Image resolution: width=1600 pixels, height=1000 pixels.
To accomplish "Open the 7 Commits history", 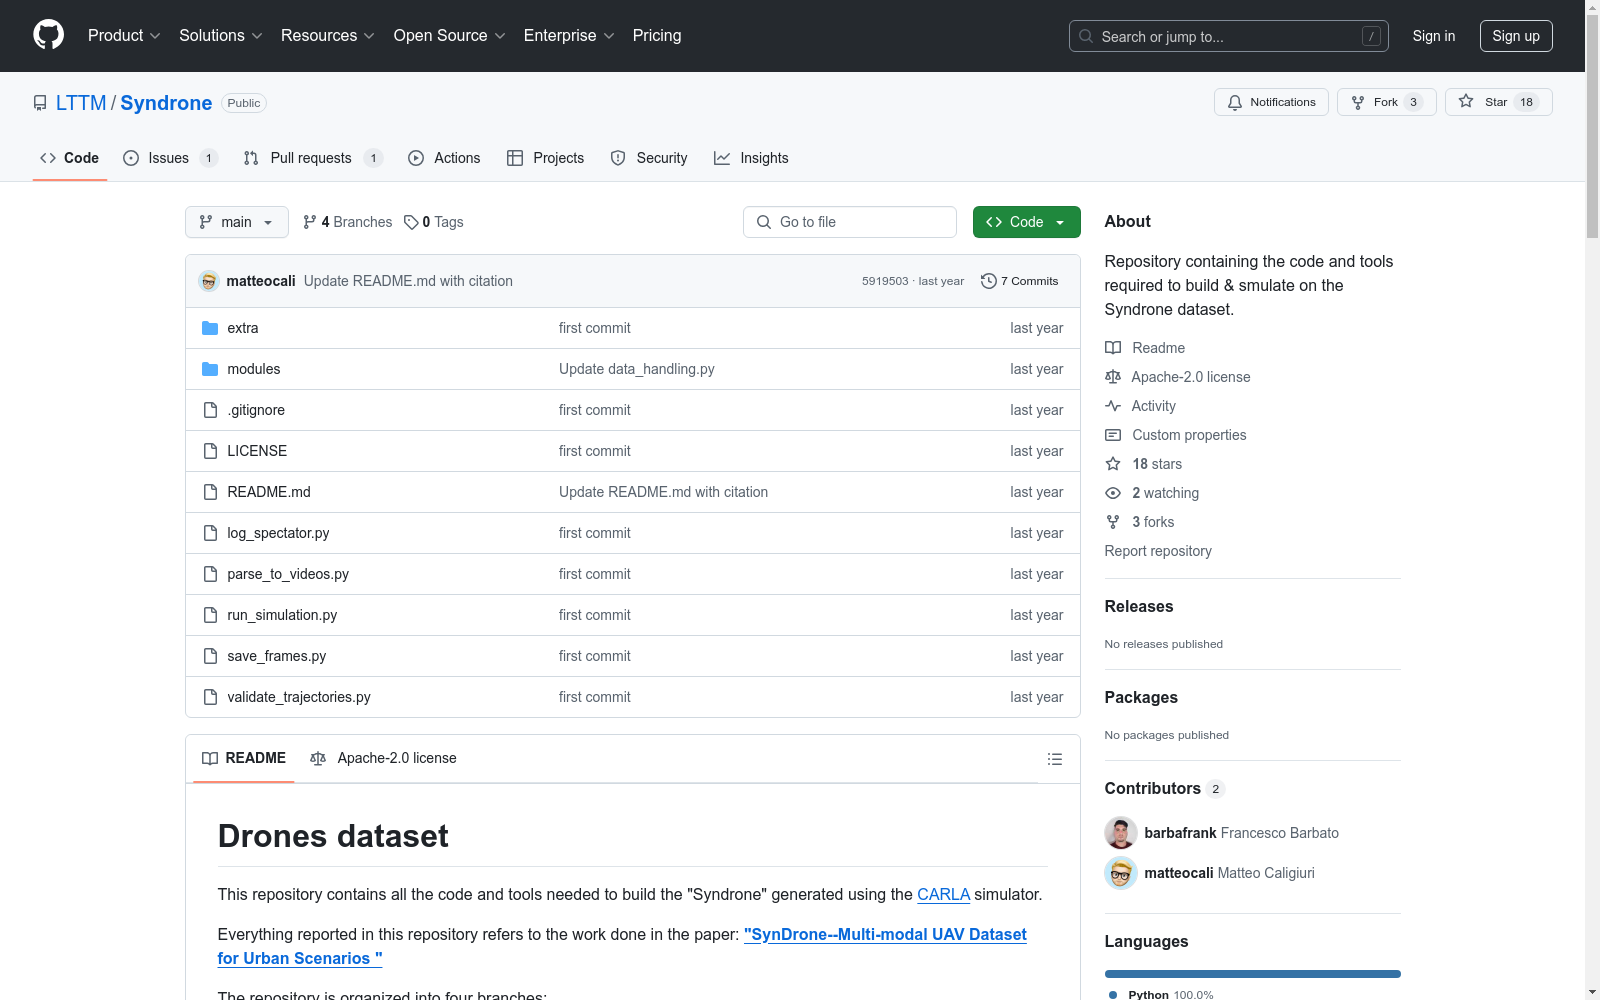I will (x=1020, y=281).
